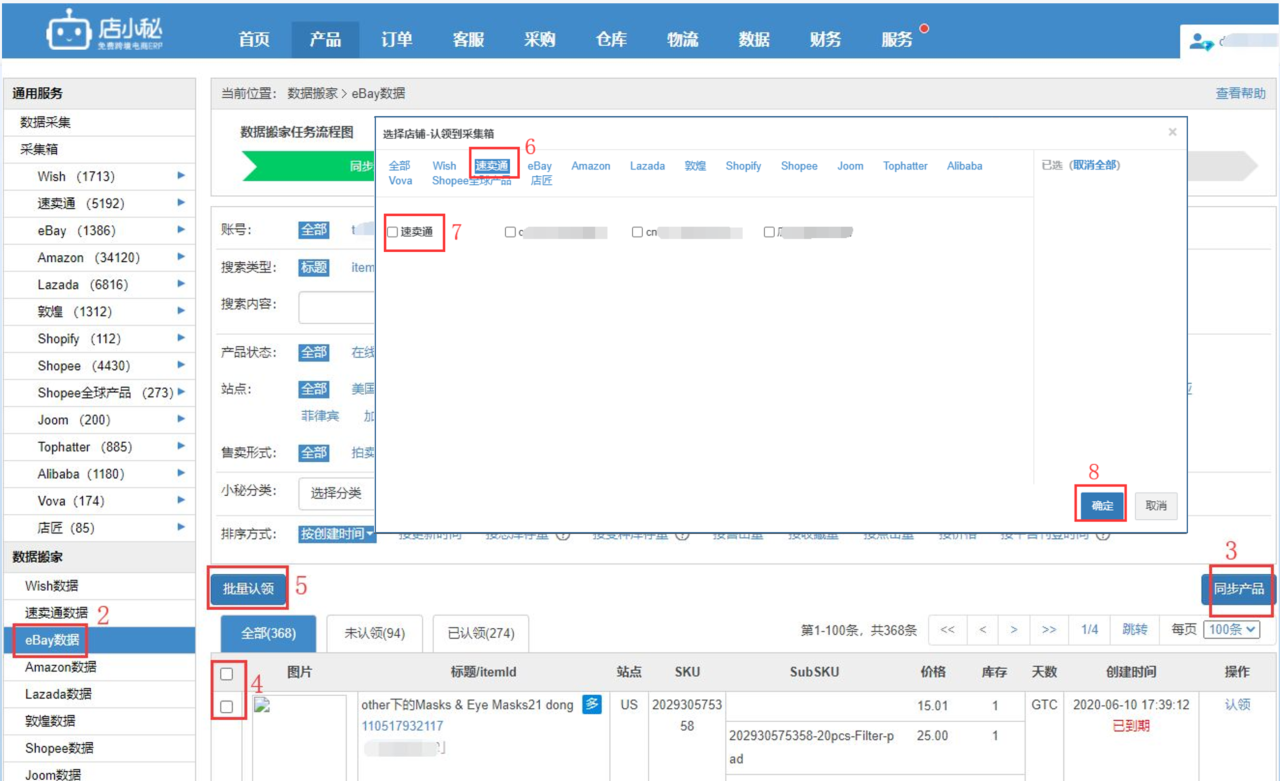The height and width of the screenshot is (781, 1280).
Task: Expand the Lazada (6816) arrow
Action: [181, 284]
